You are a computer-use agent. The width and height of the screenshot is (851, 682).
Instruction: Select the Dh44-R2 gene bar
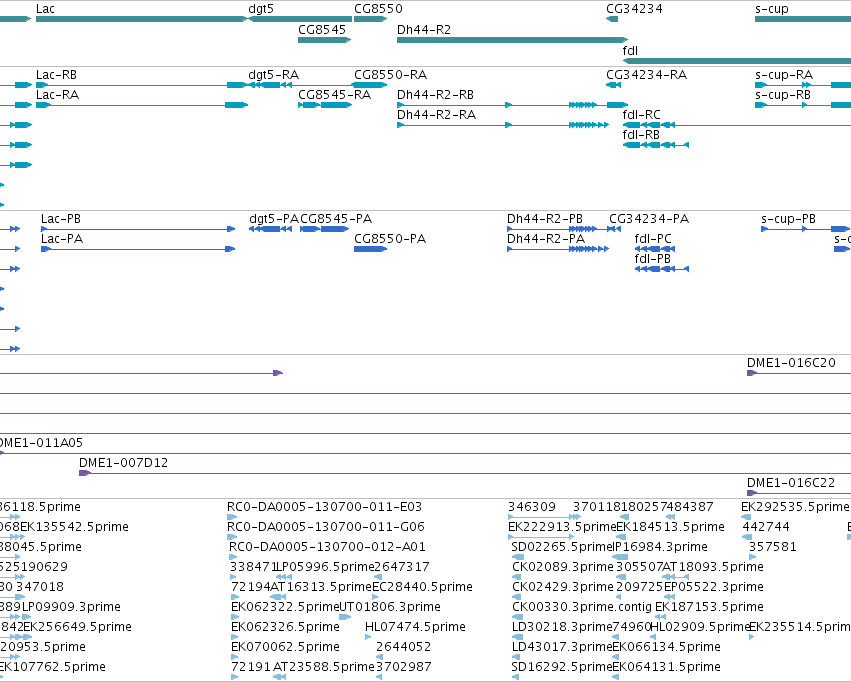(x=512, y=40)
